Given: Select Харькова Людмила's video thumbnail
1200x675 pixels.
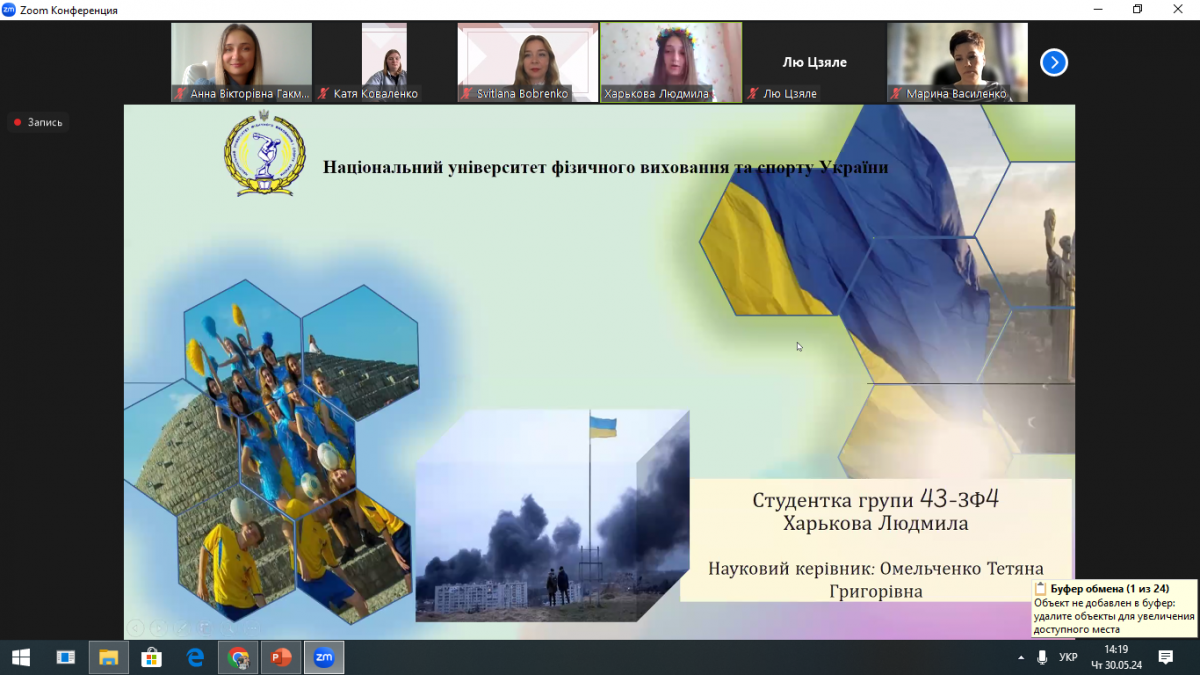Looking at the screenshot, I should [x=671, y=62].
